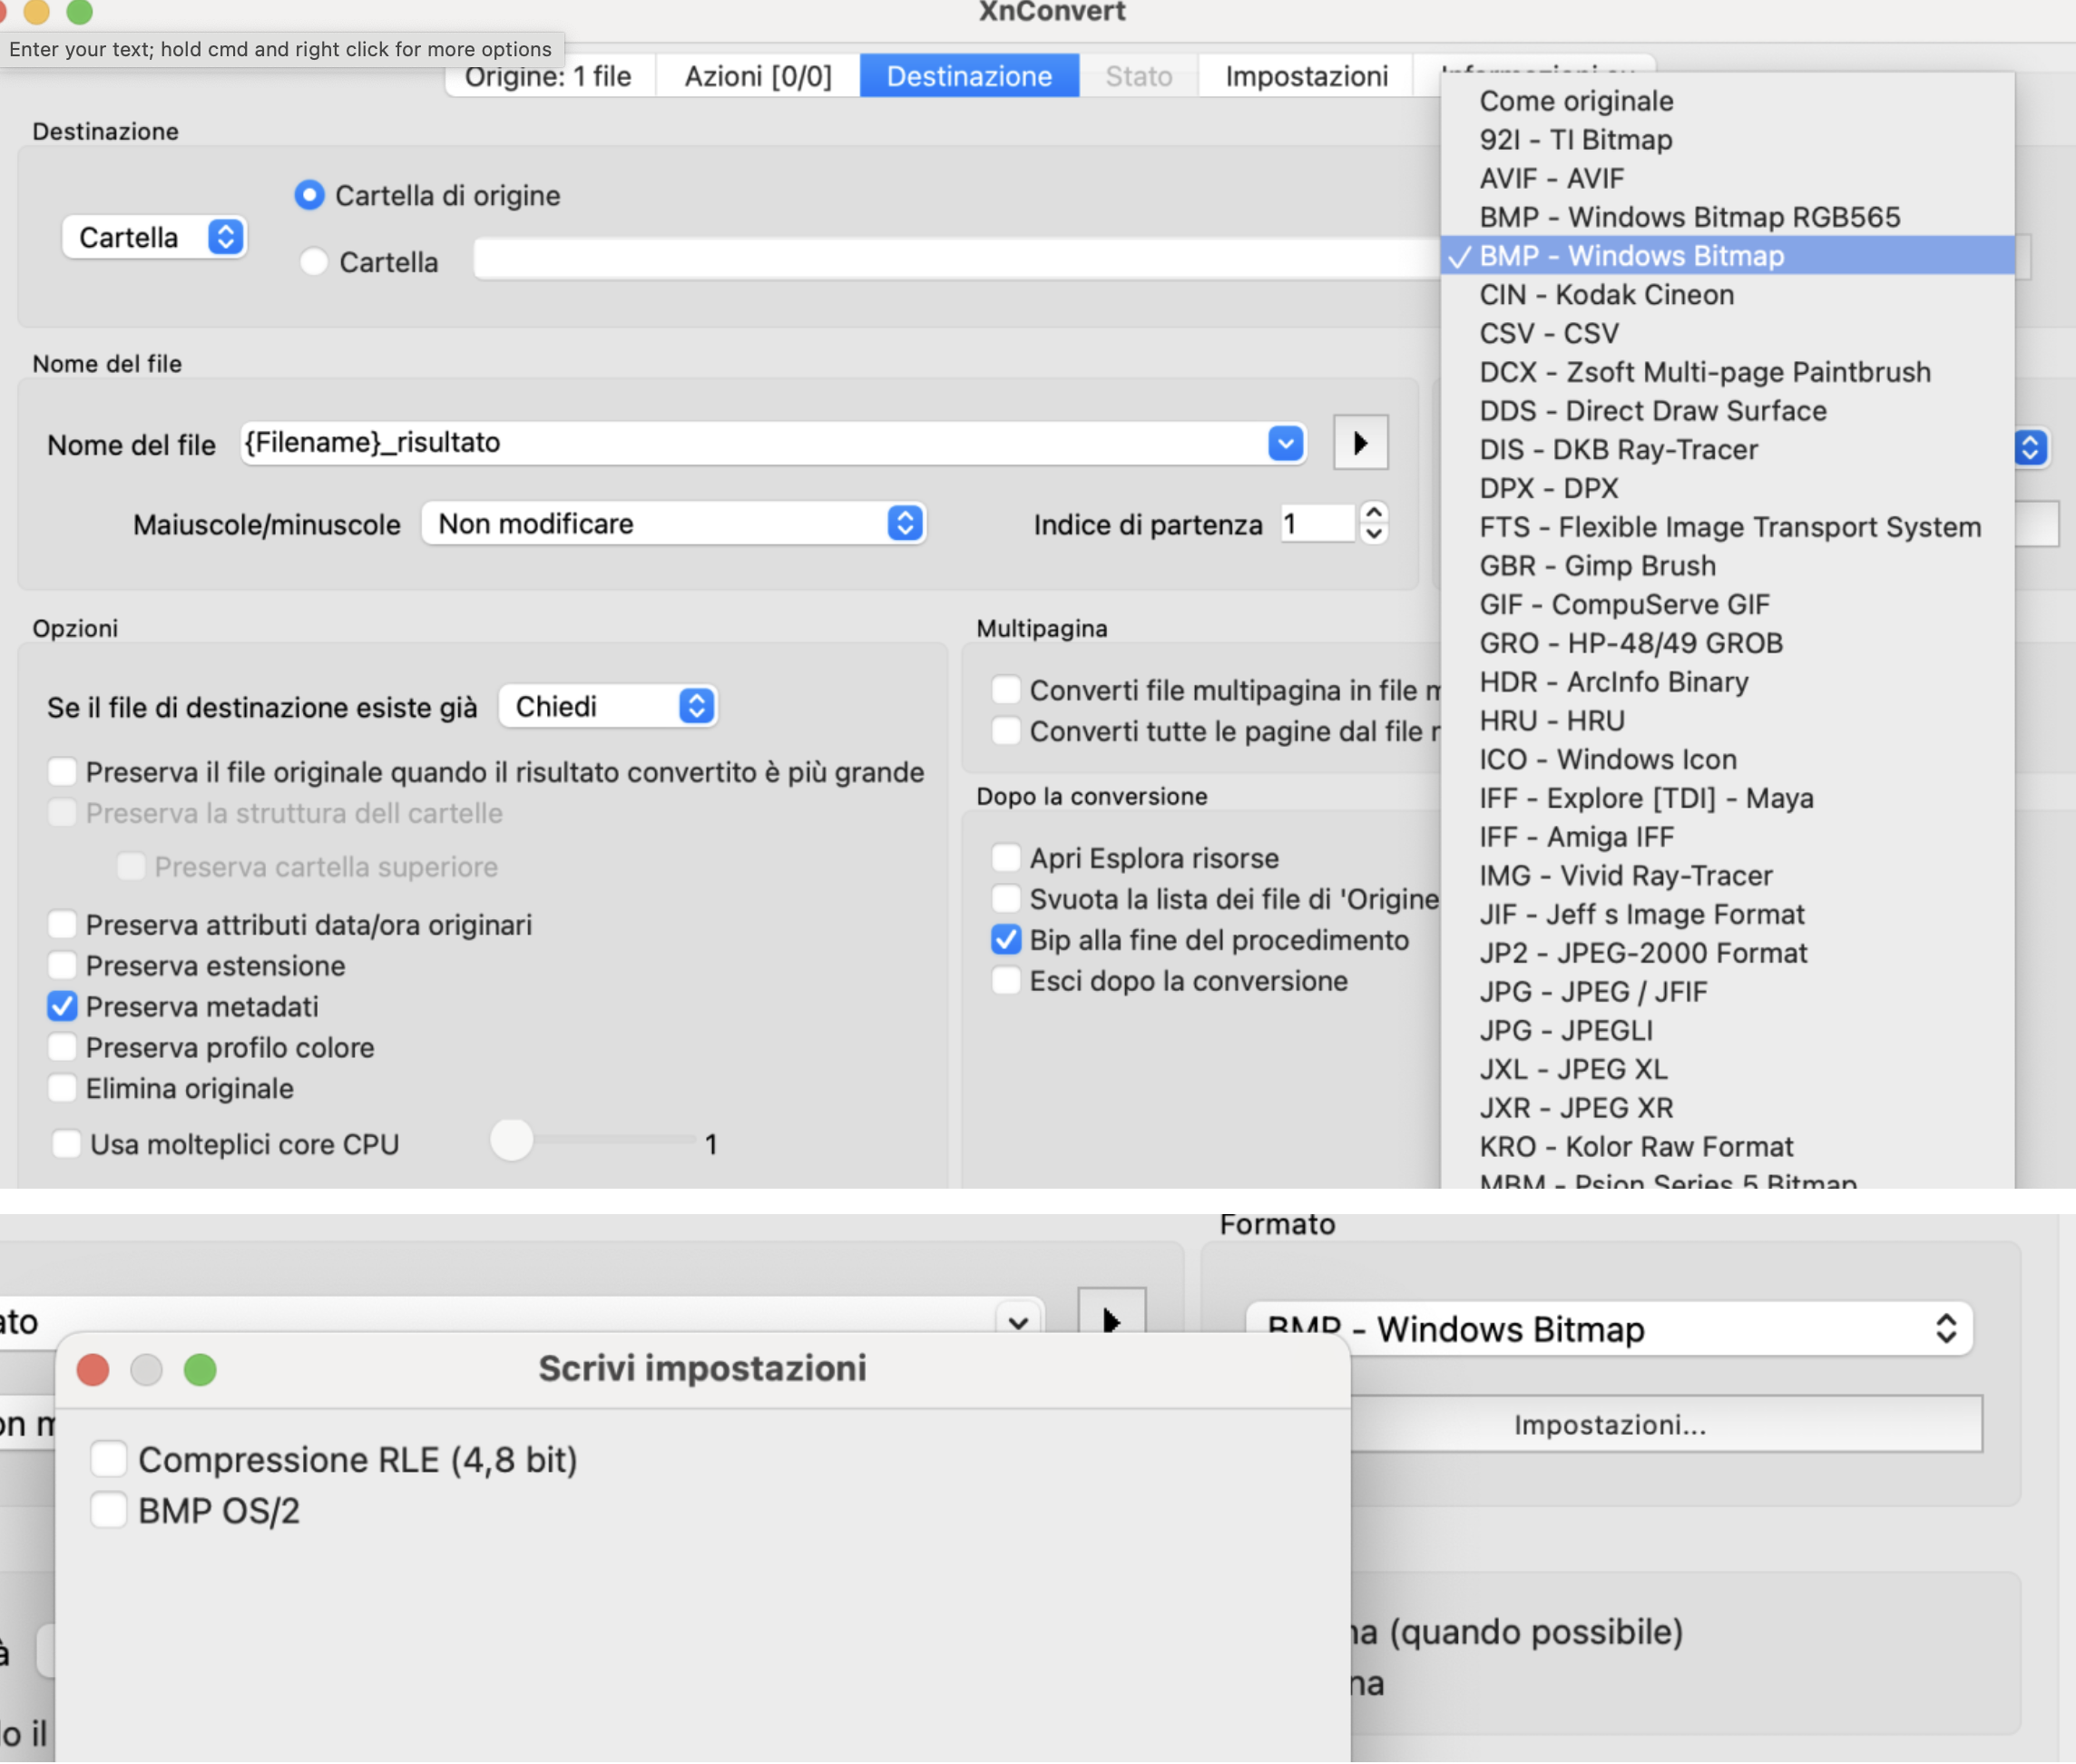
Task: Zoom the Scrivi impostazioni window green button
Action: (200, 1369)
